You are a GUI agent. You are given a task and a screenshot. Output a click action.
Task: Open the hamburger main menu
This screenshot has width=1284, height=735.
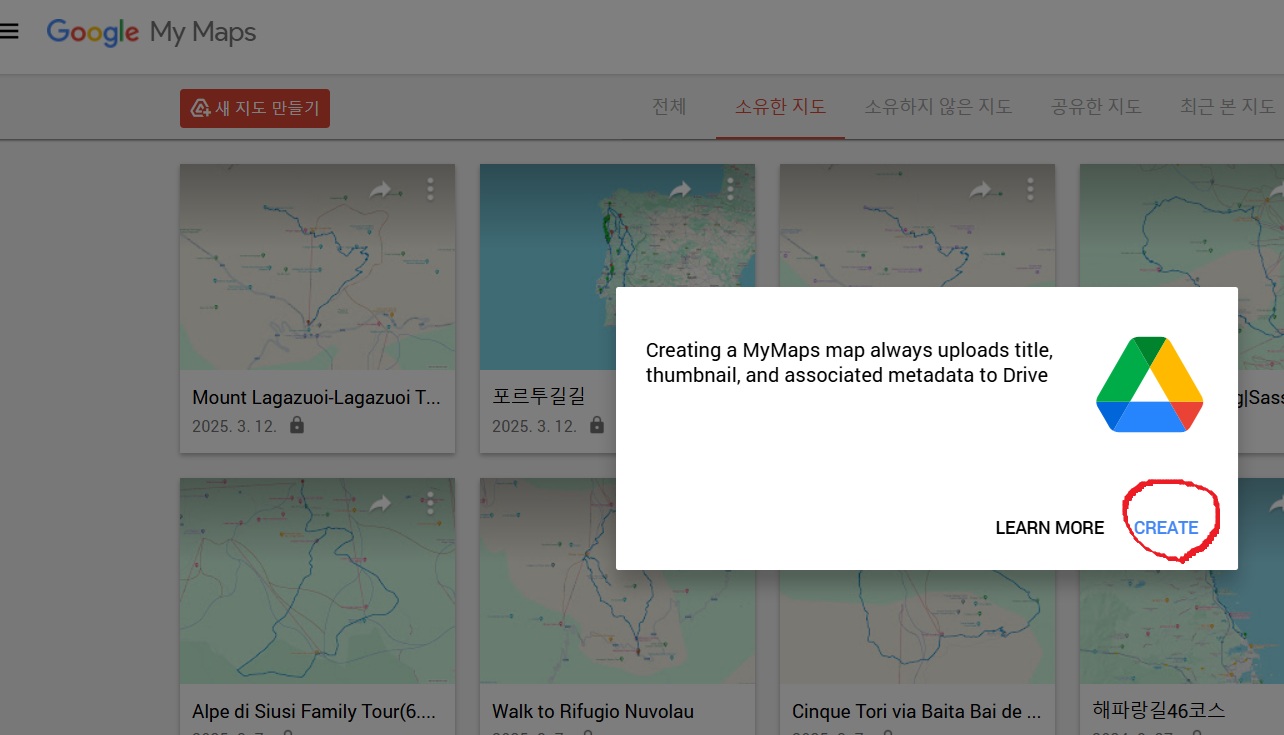pos(9,32)
